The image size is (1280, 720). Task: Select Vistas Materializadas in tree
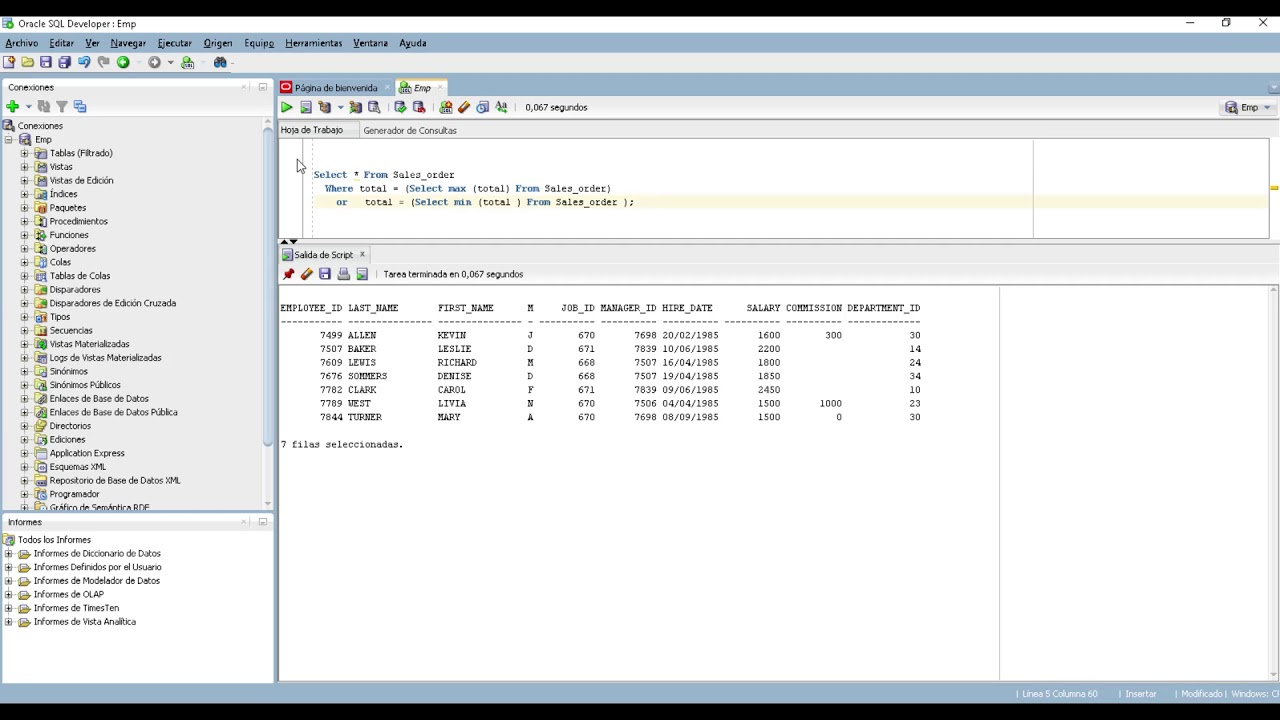coord(89,344)
